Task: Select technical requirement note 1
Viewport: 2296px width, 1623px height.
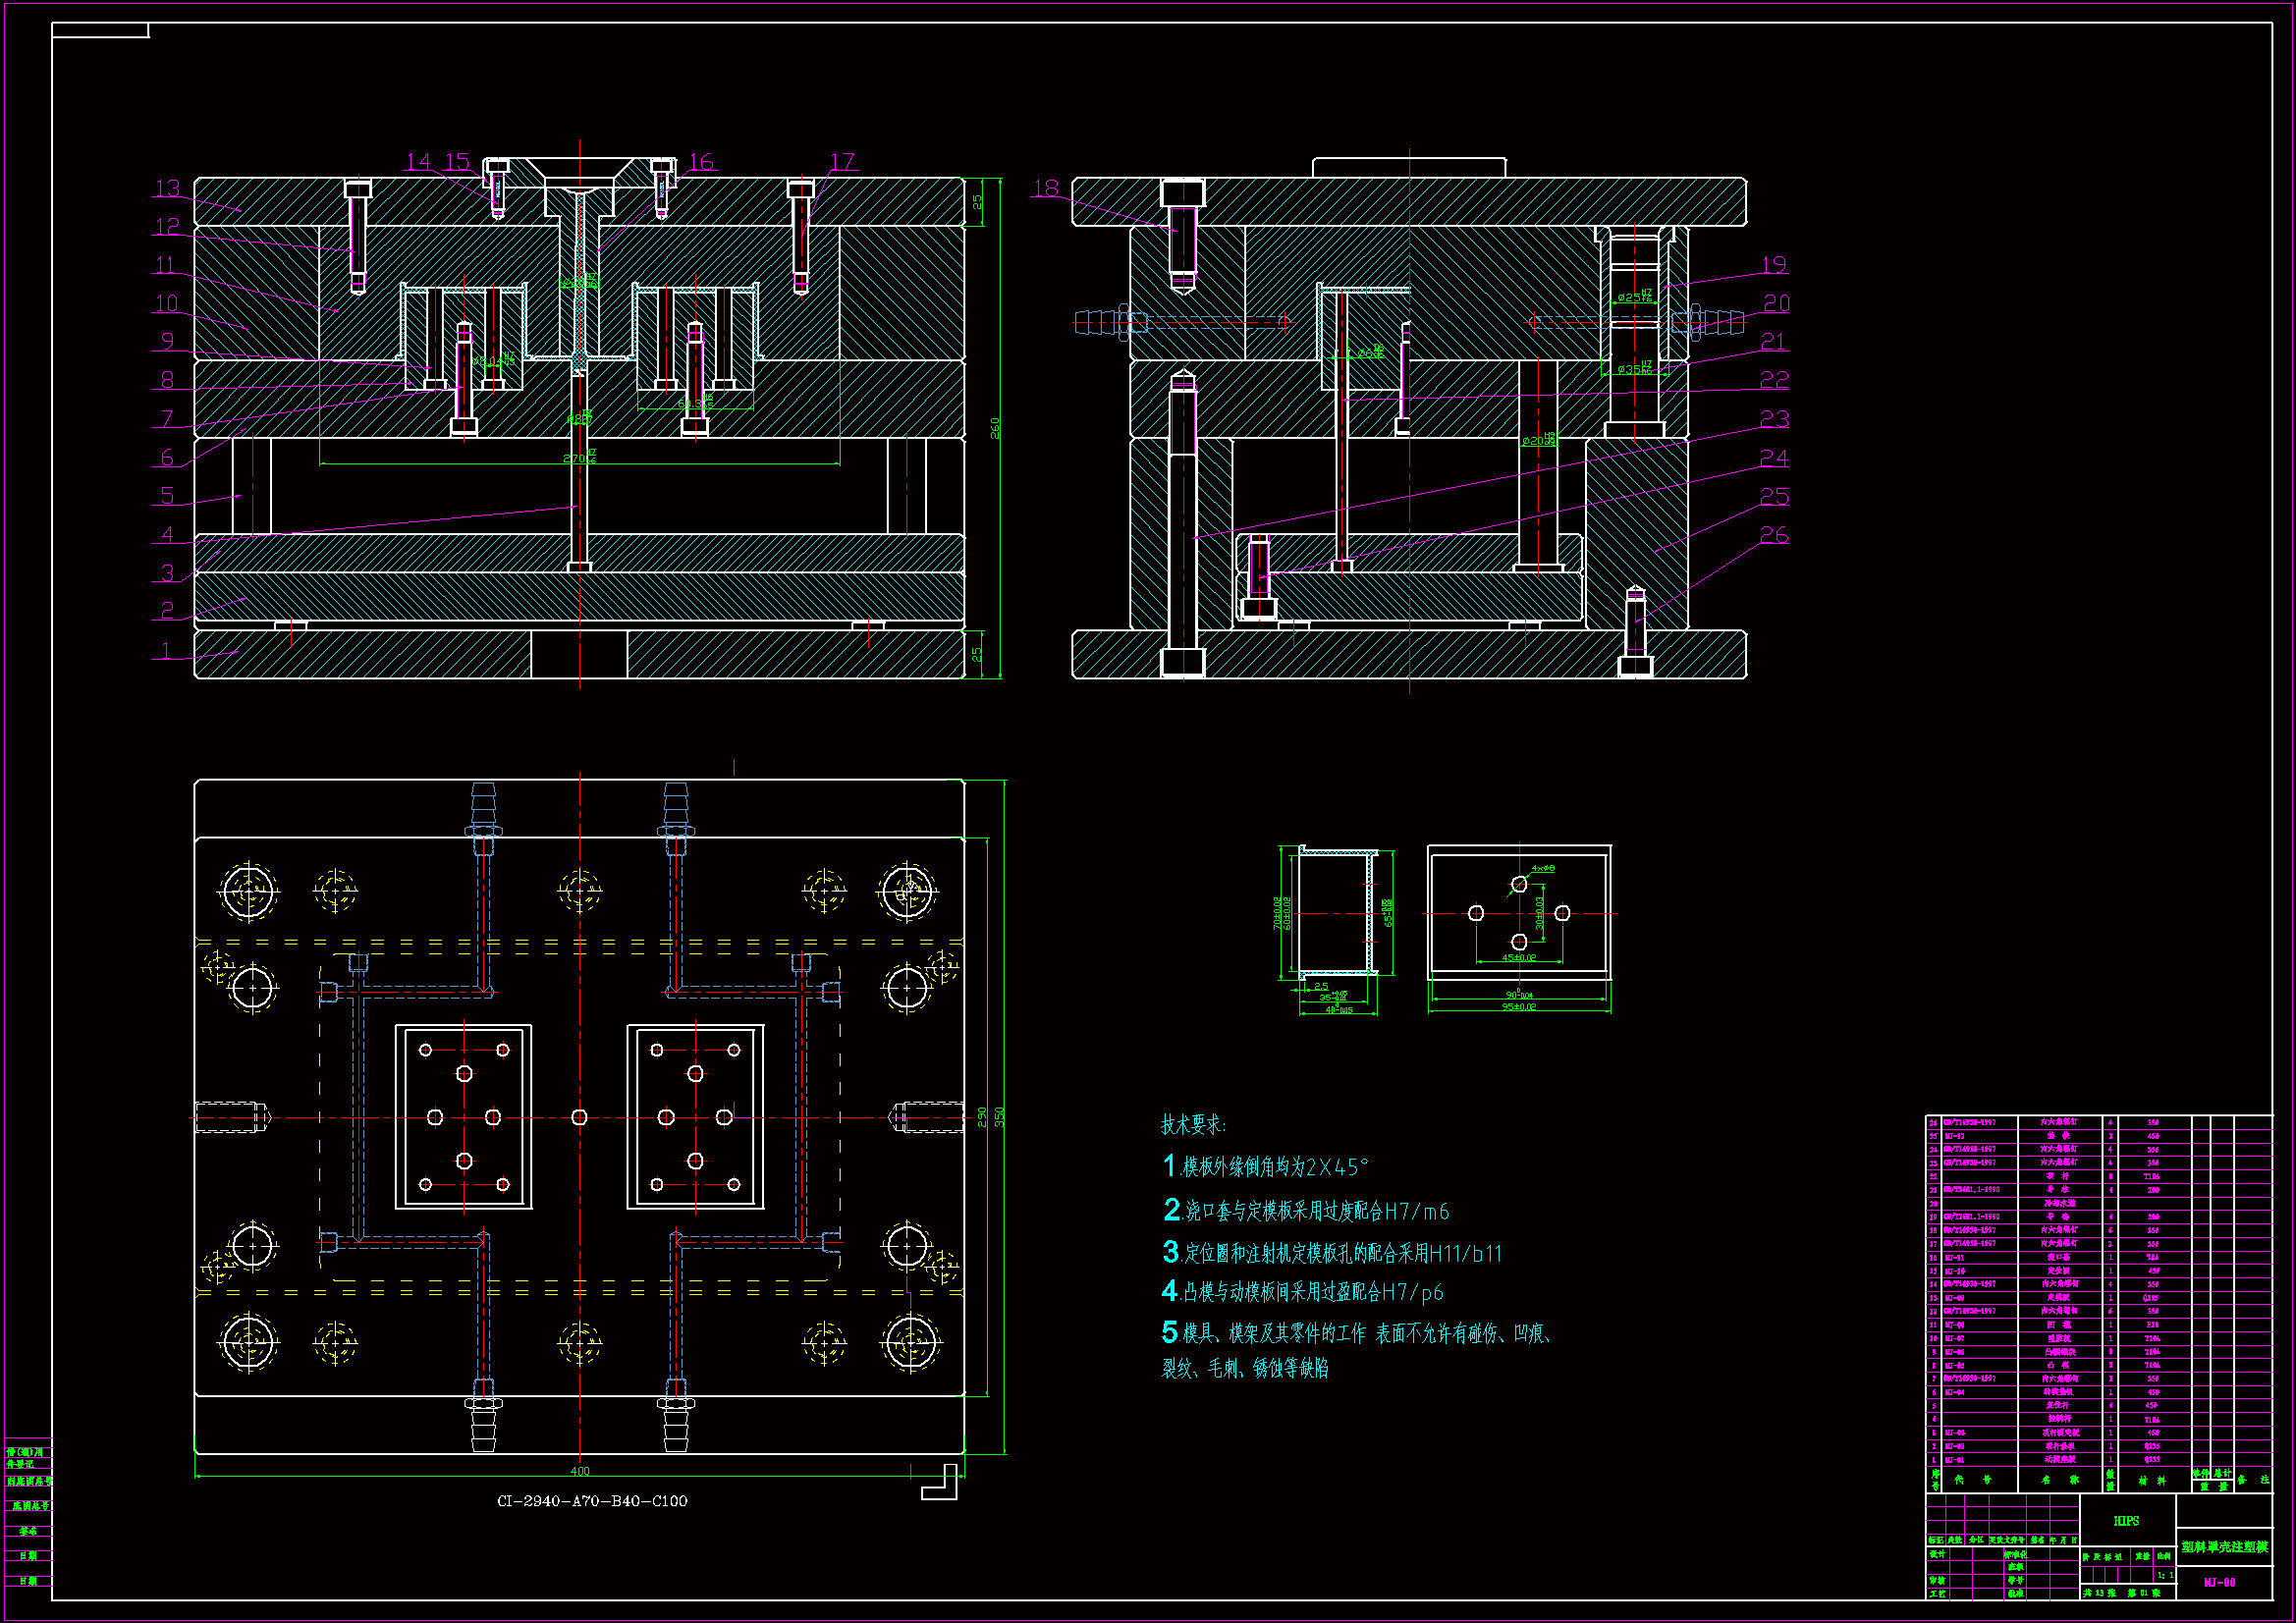Action: pyautogui.click(x=1265, y=1167)
